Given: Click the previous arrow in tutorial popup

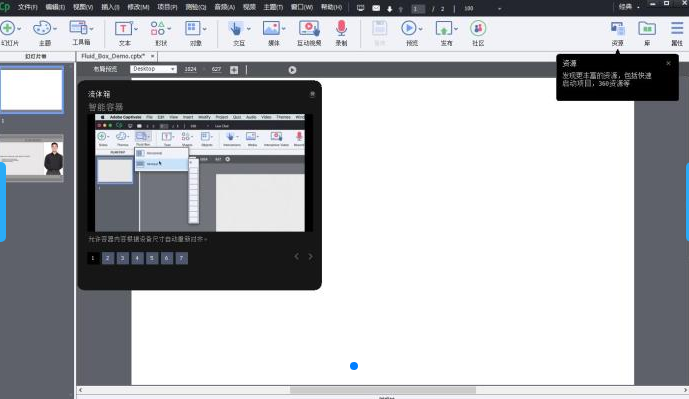Looking at the screenshot, I should (297, 257).
